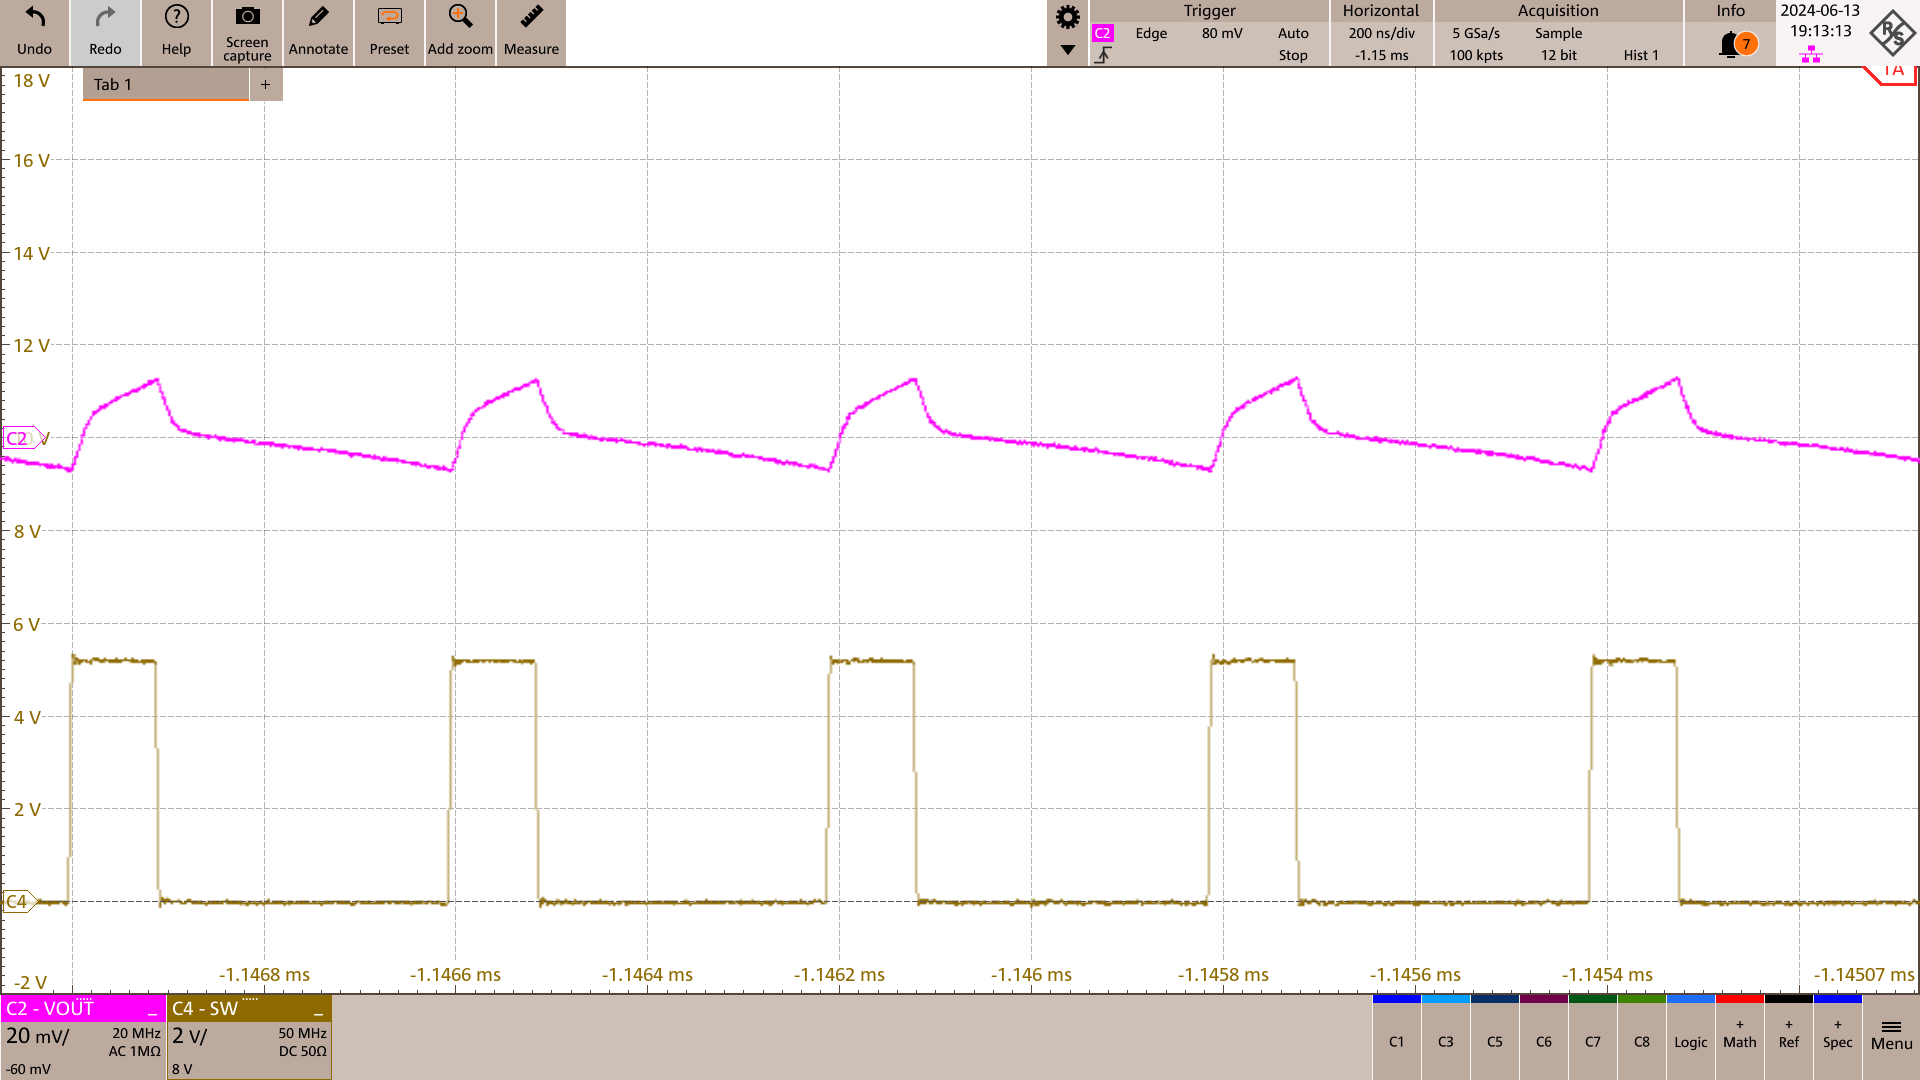
Task: Click the -1.15 ms horizontal position value
Action: (1381, 55)
